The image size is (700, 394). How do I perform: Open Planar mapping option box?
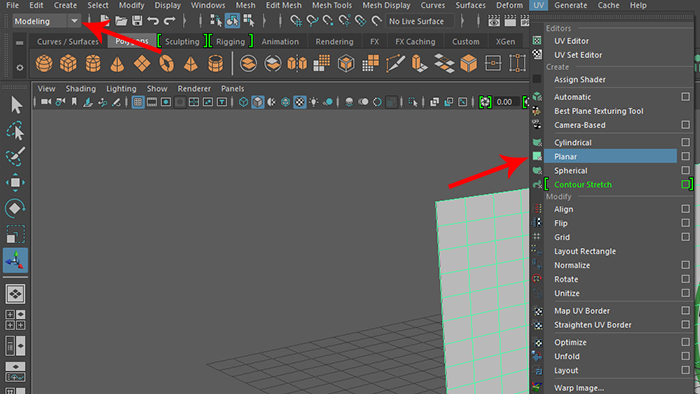coord(685,156)
